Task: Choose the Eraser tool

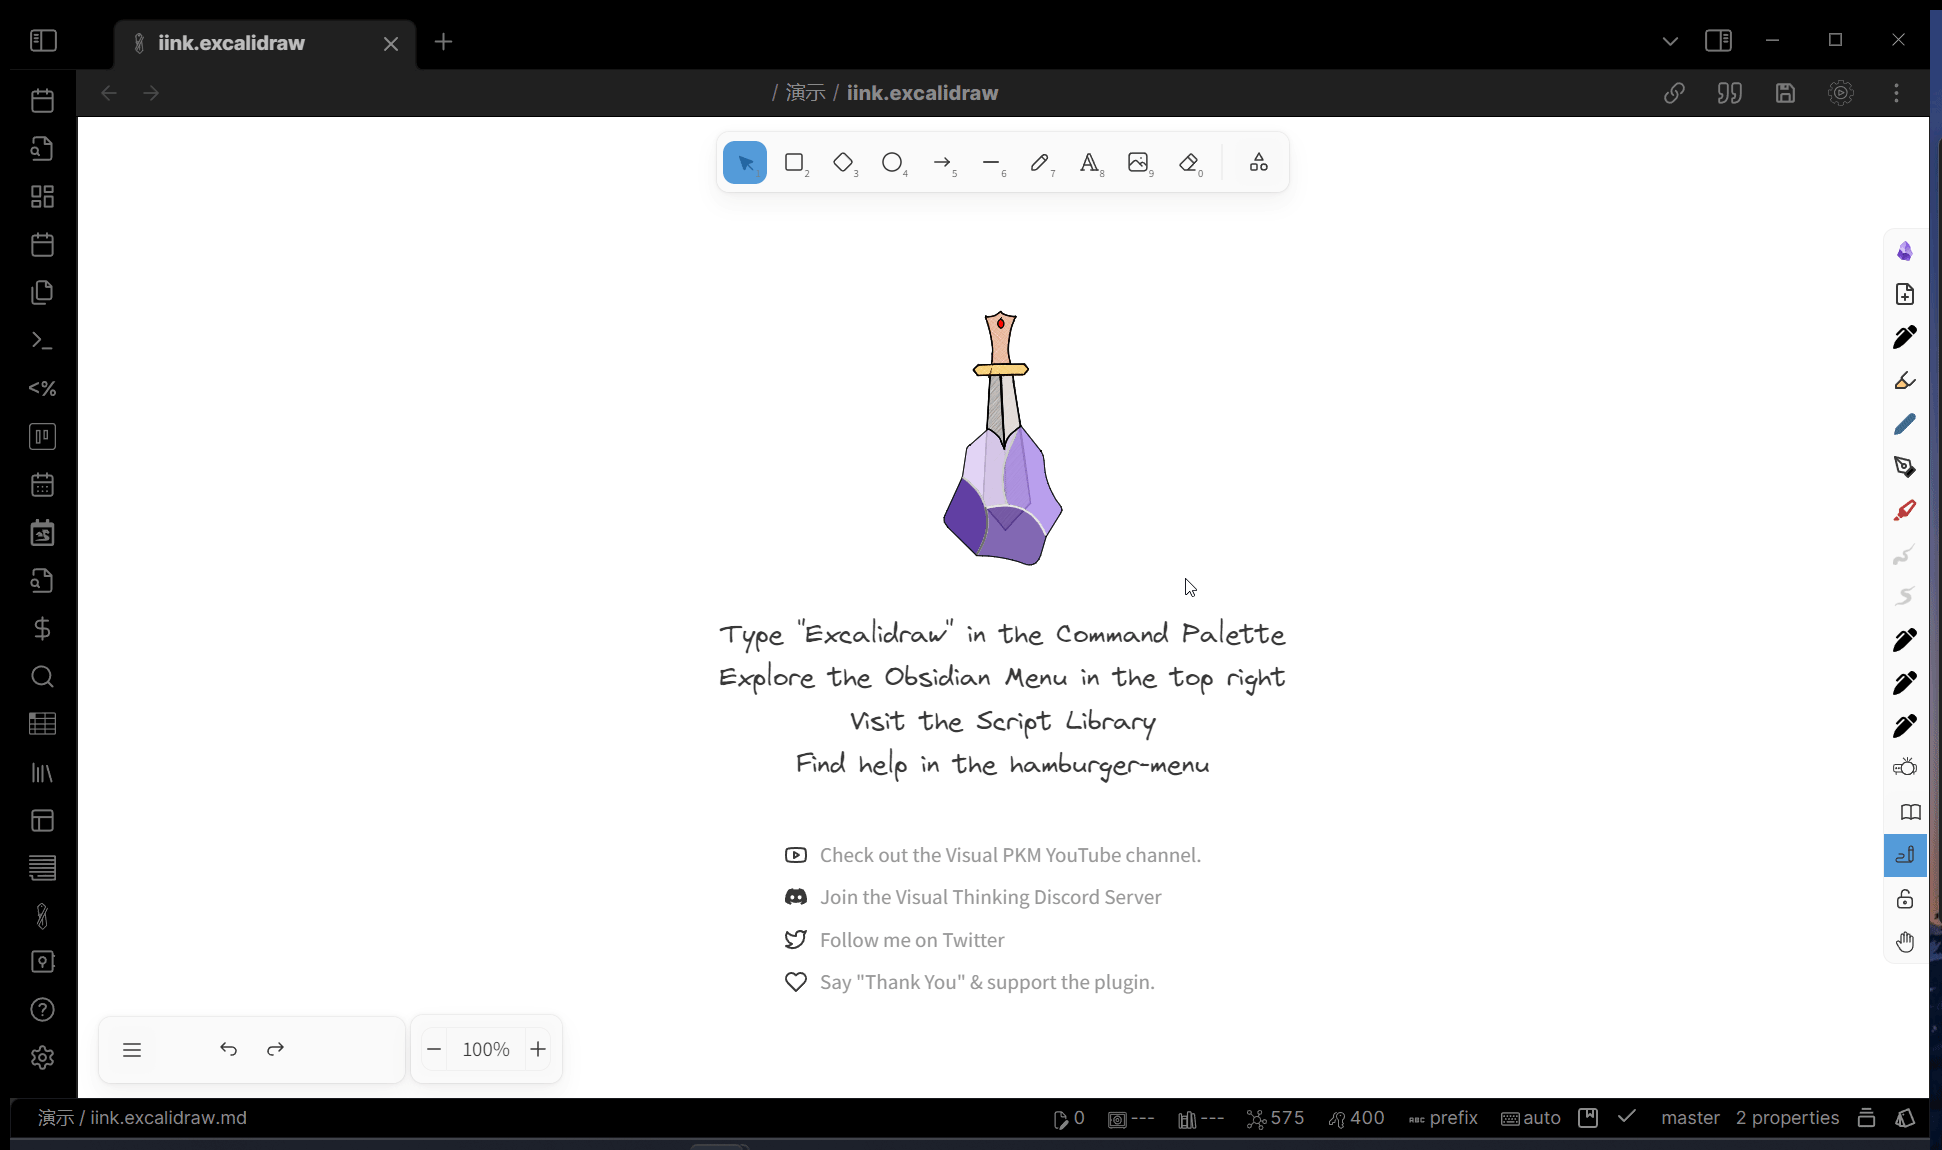Action: [1189, 163]
